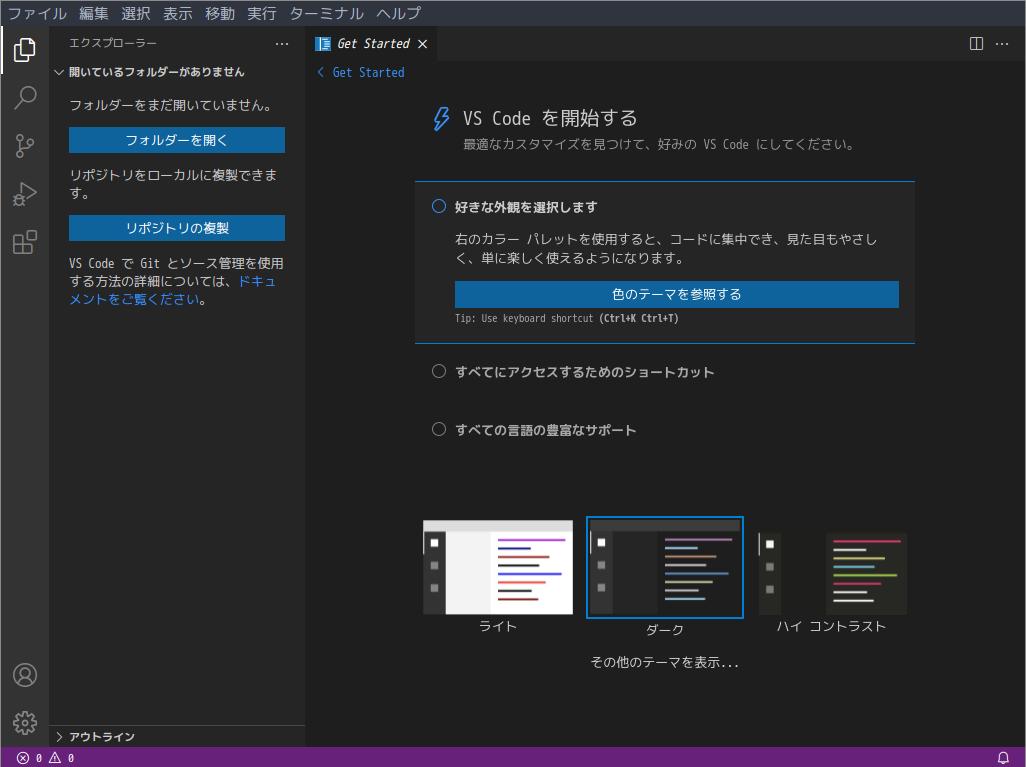This screenshot has height=767, width=1026.
Task: Click the フォルダーを開く button
Action: (x=177, y=140)
